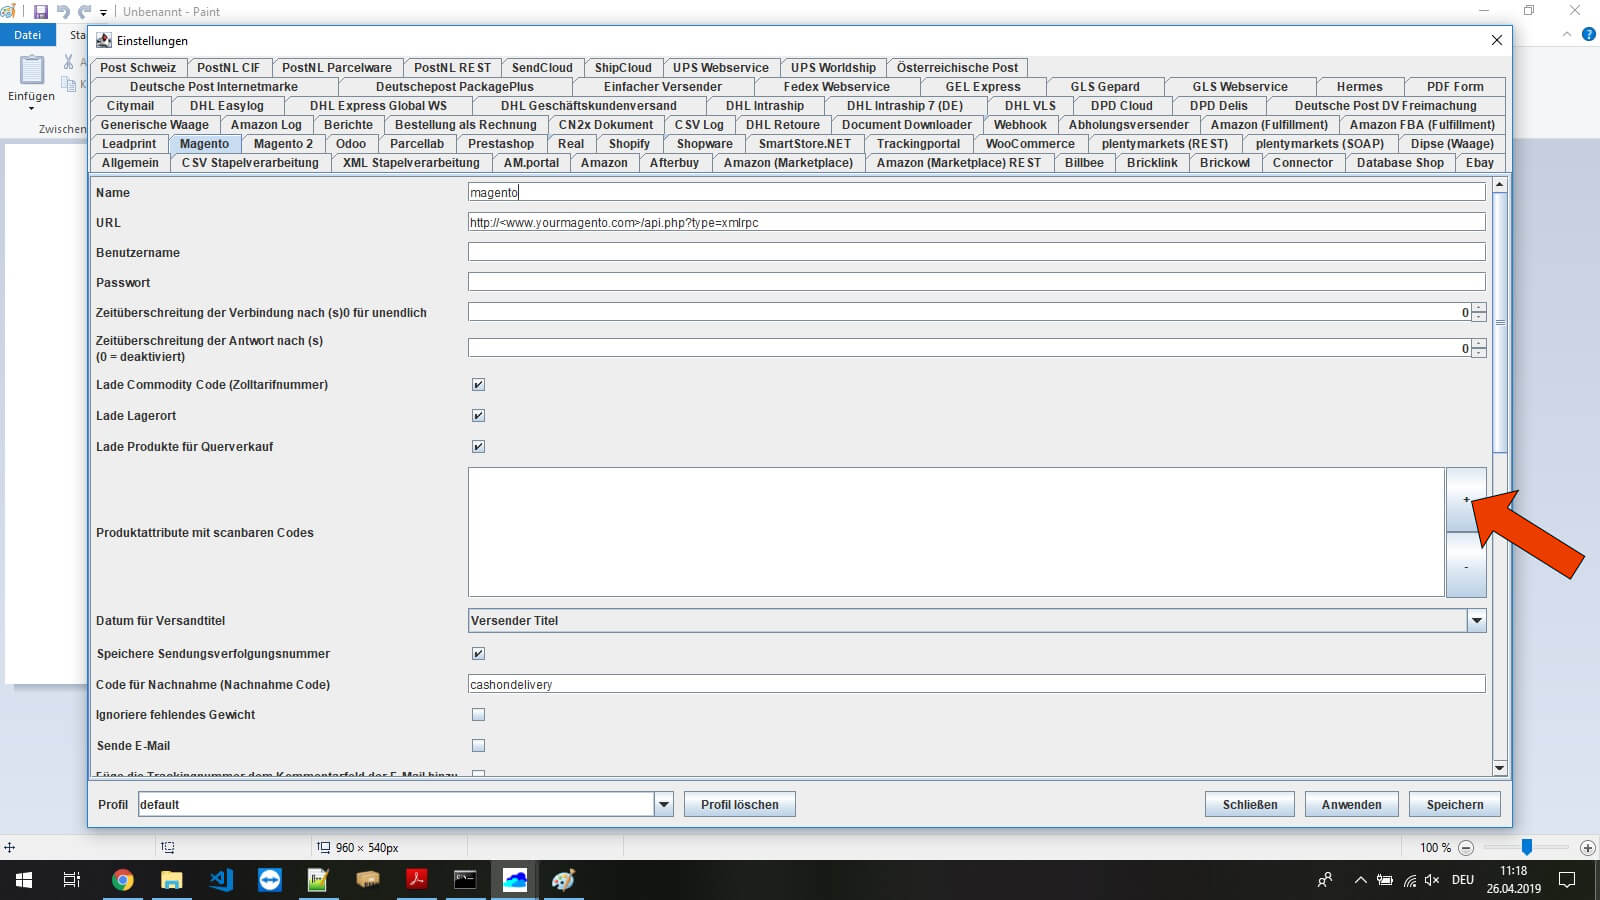Click the Profil löschen button
The height and width of the screenshot is (900, 1600).
click(x=739, y=805)
